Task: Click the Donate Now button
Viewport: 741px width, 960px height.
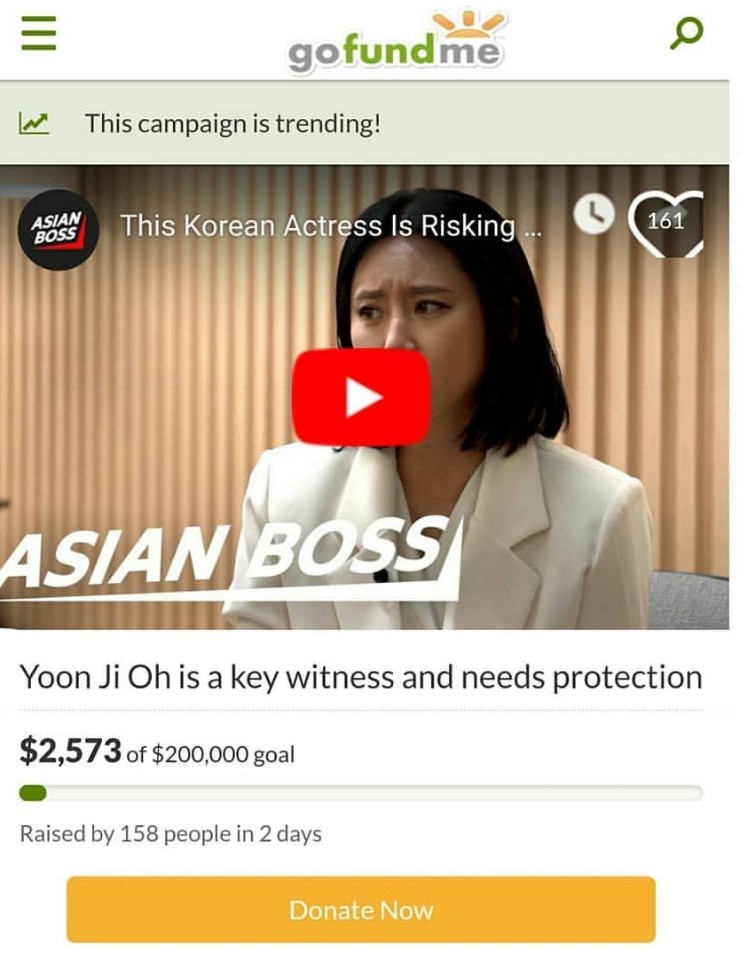Action: pos(361,910)
